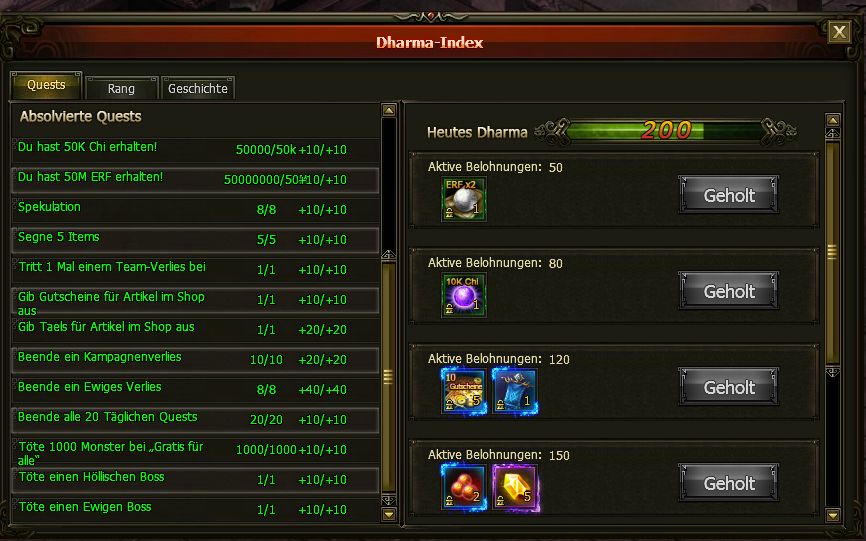Click the rewards panel up arrow

(832, 120)
